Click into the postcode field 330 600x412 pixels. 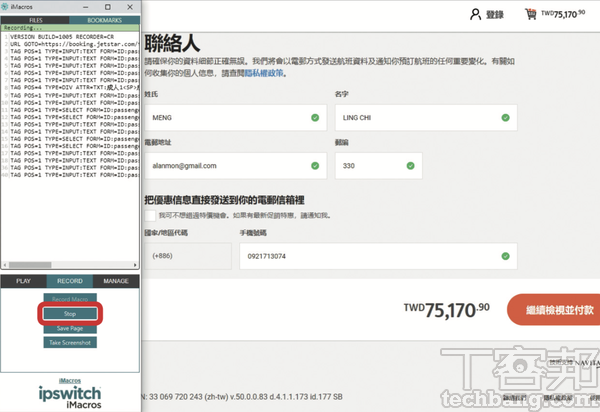pos(379,166)
